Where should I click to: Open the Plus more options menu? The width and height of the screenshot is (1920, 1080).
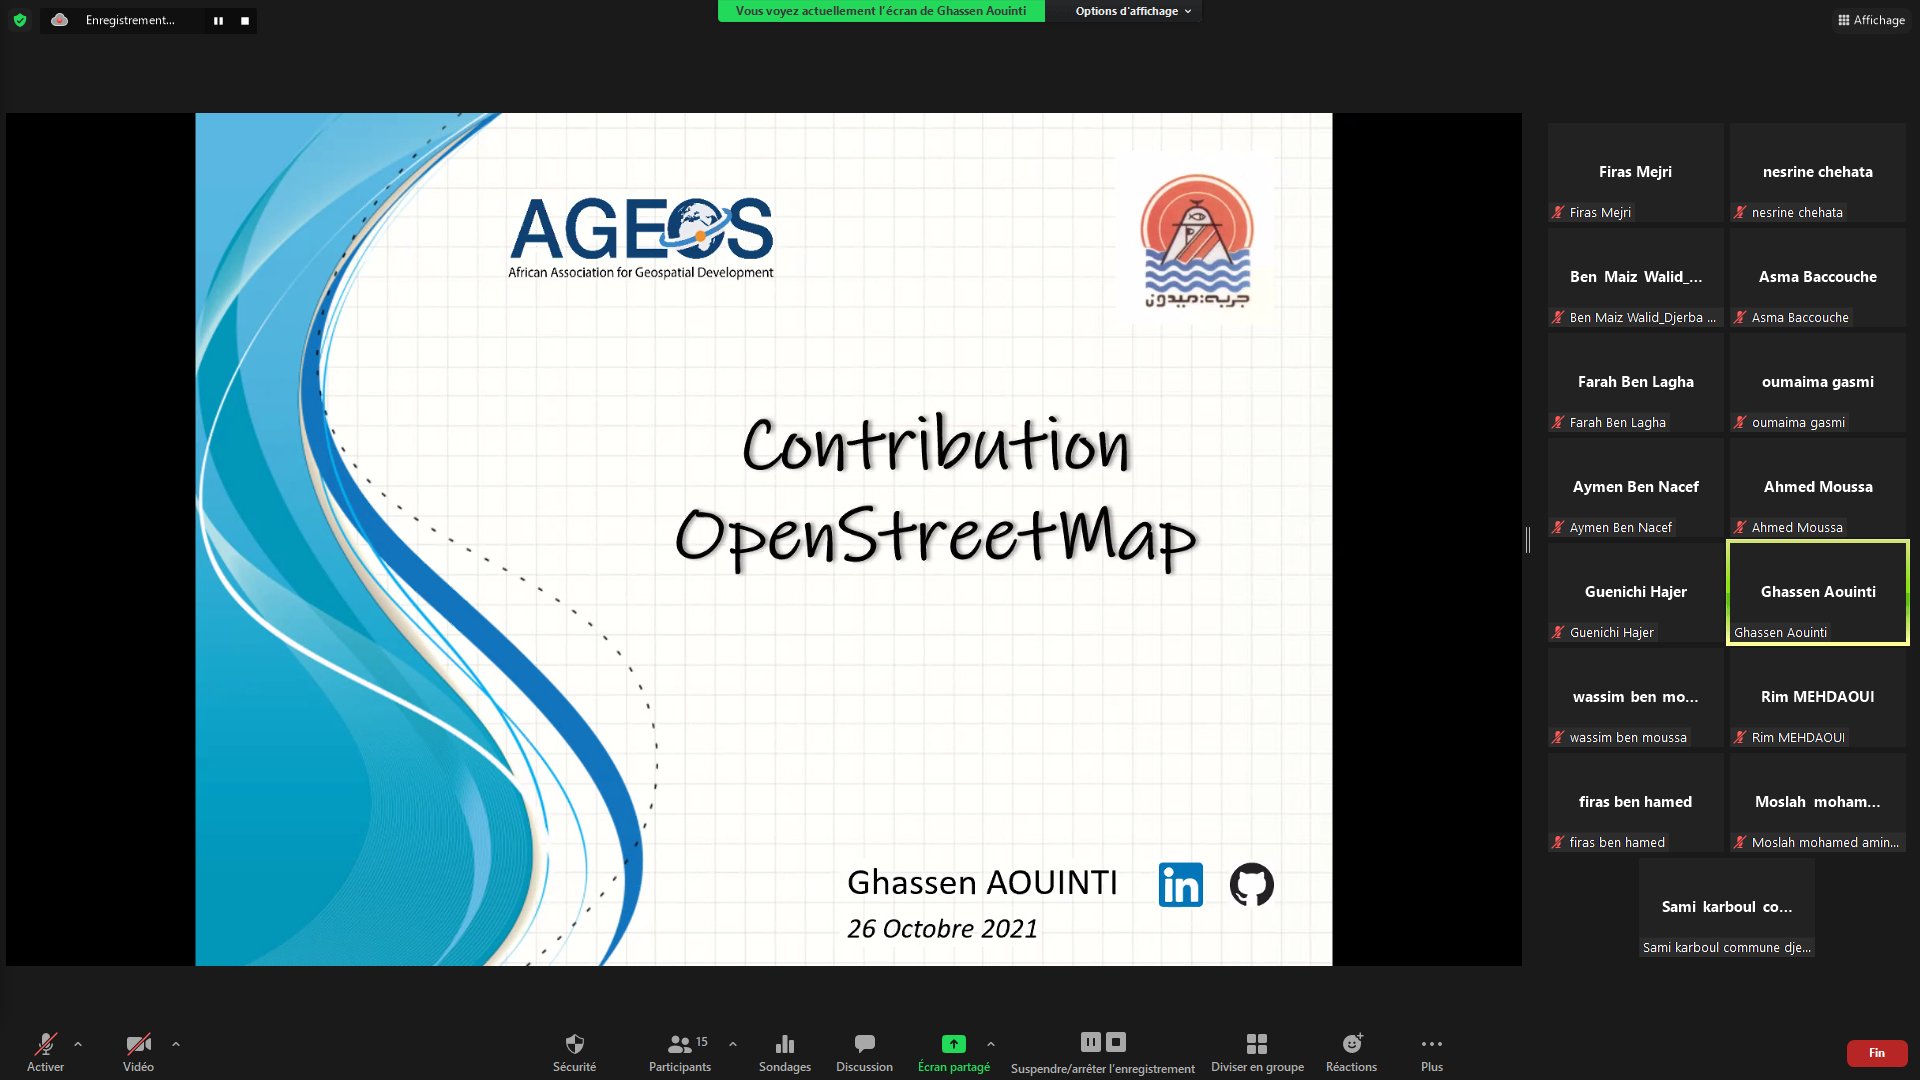pyautogui.click(x=1432, y=1053)
